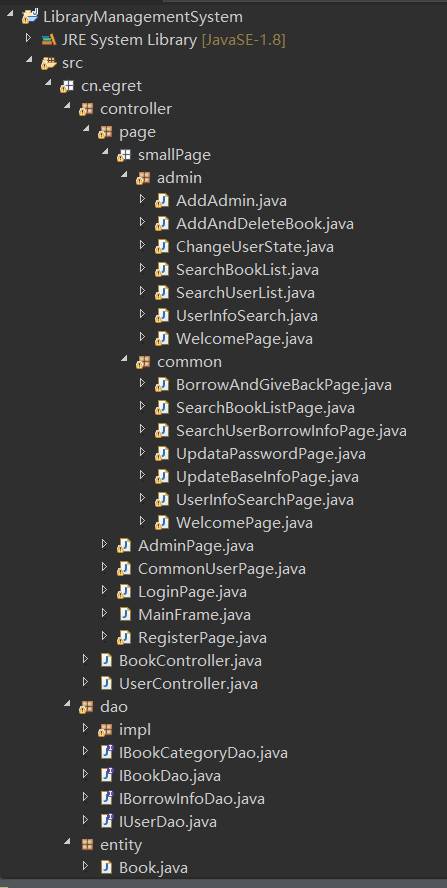This screenshot has width=447, height=888.
Task: Select WelcomePage.java under admin
Action: [x=244, y=339]
